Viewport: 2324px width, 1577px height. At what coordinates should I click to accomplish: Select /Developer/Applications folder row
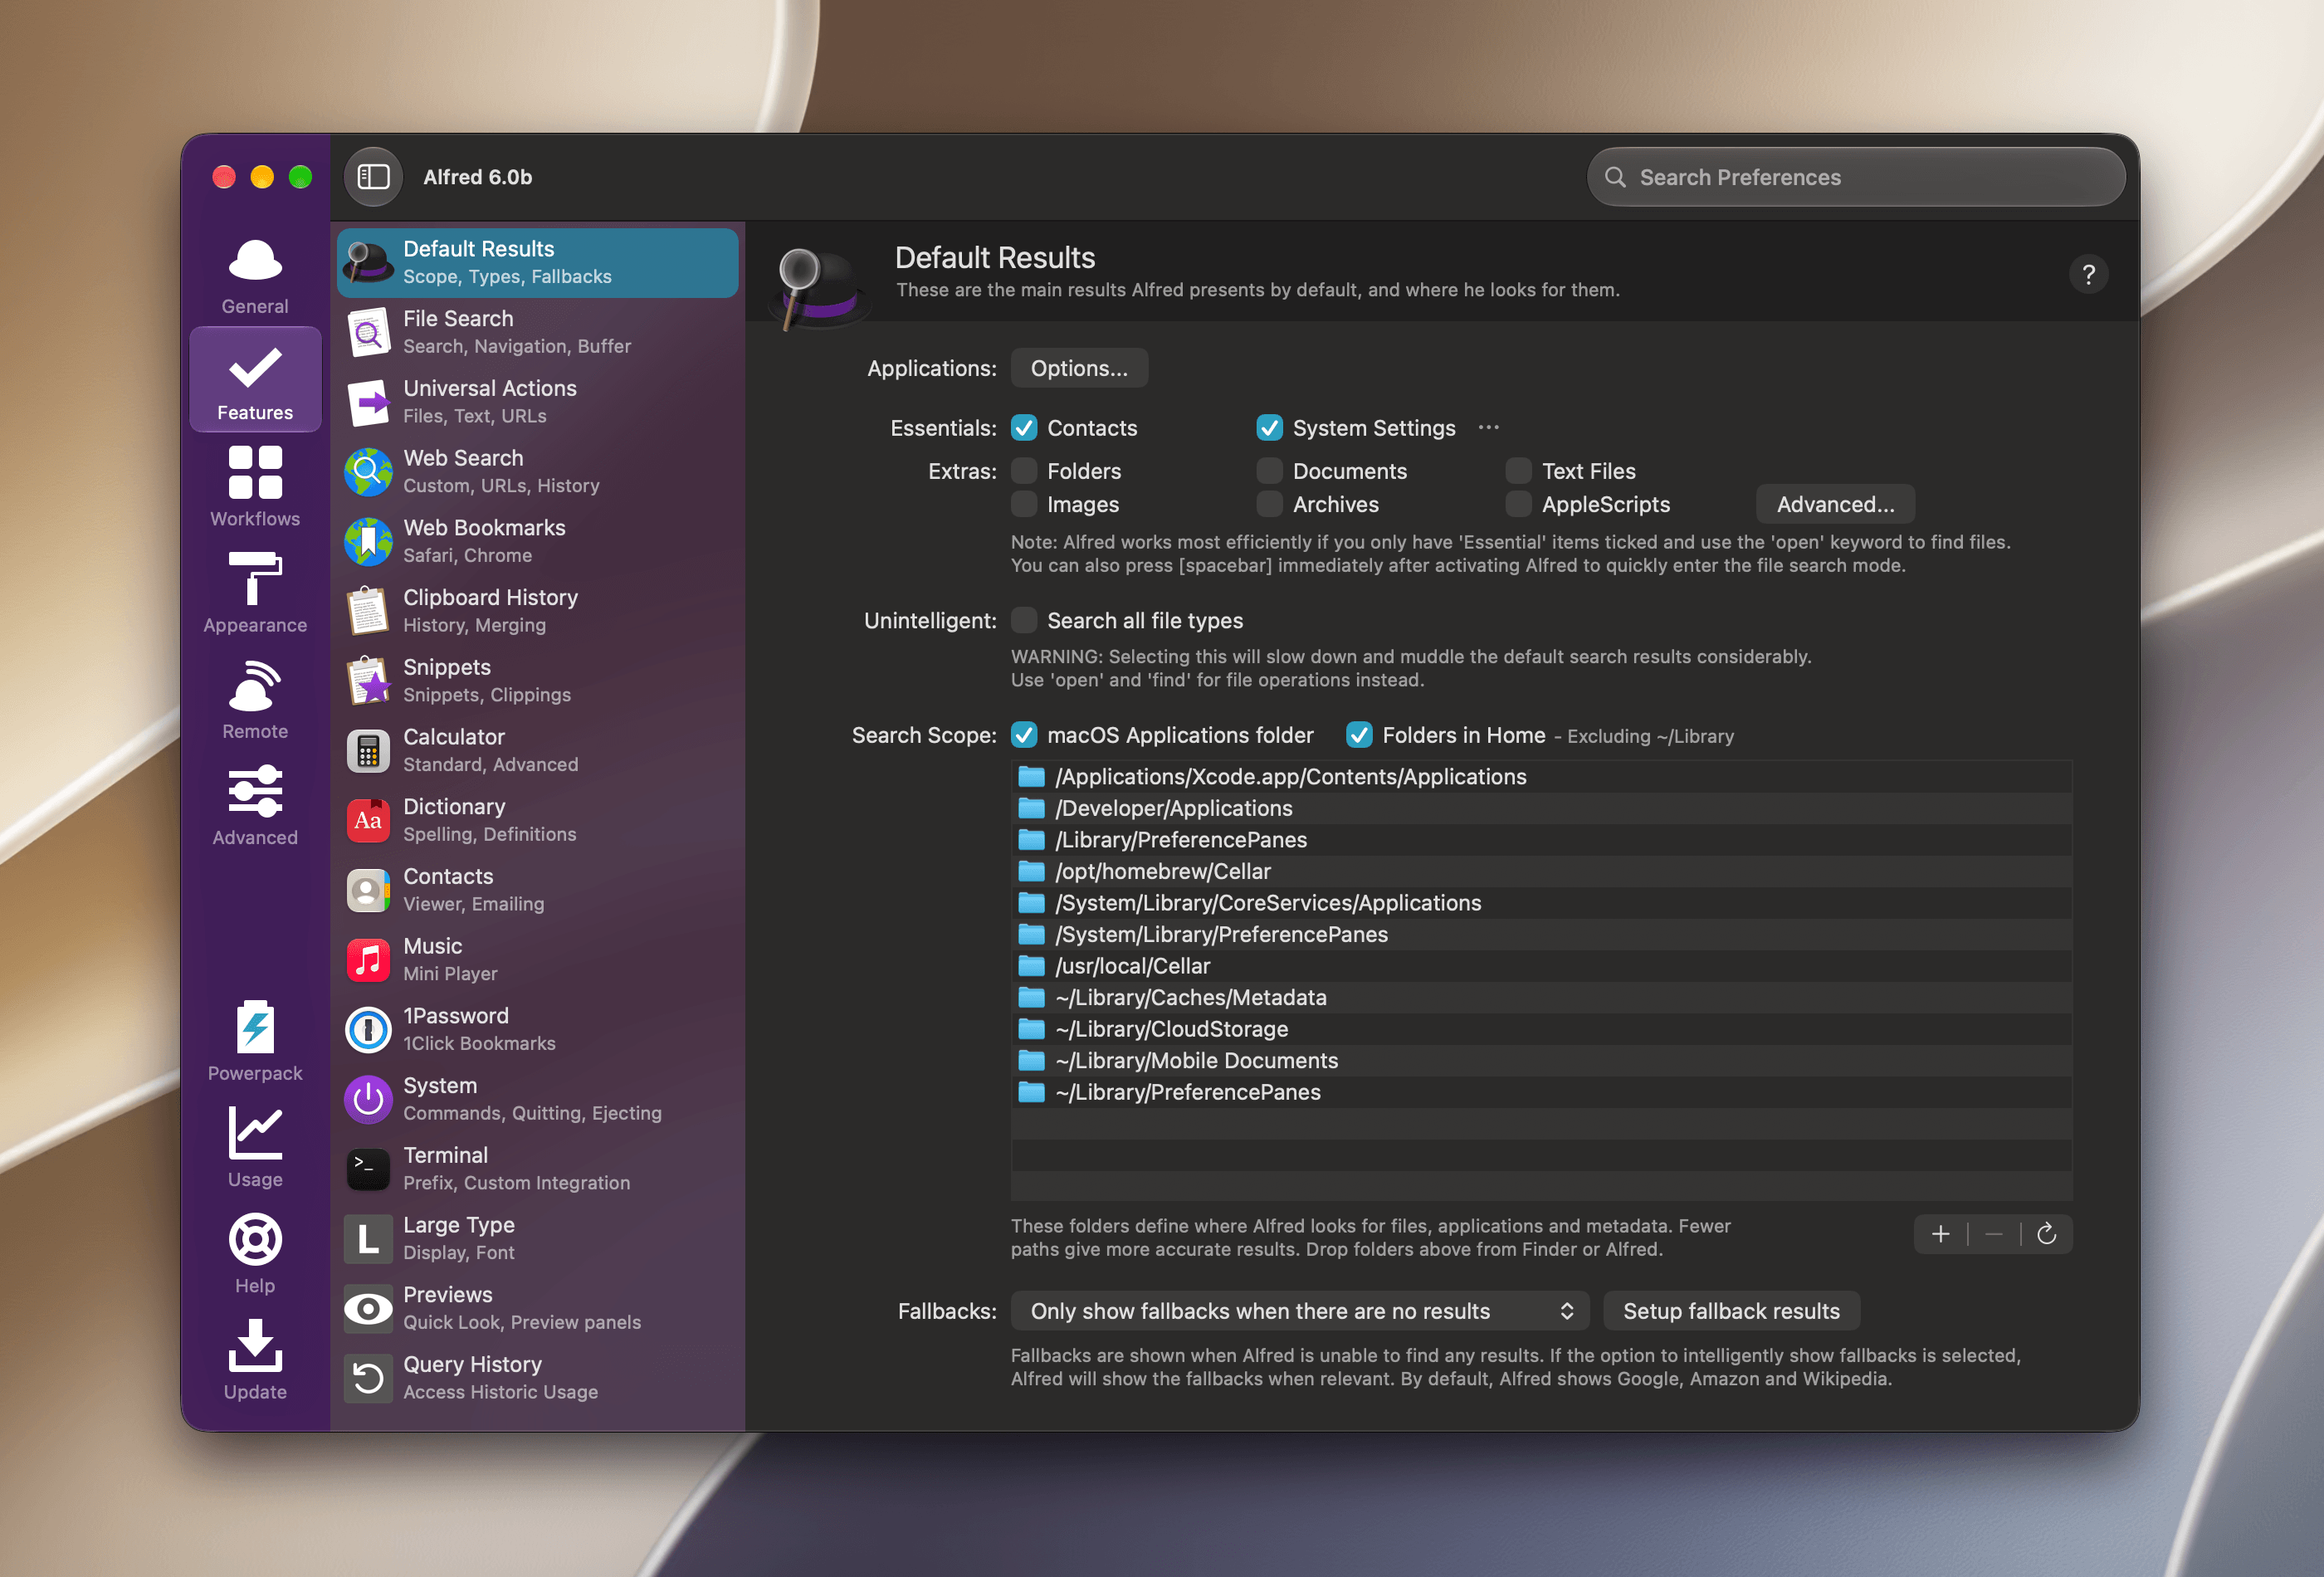[x=1541, y=808]
